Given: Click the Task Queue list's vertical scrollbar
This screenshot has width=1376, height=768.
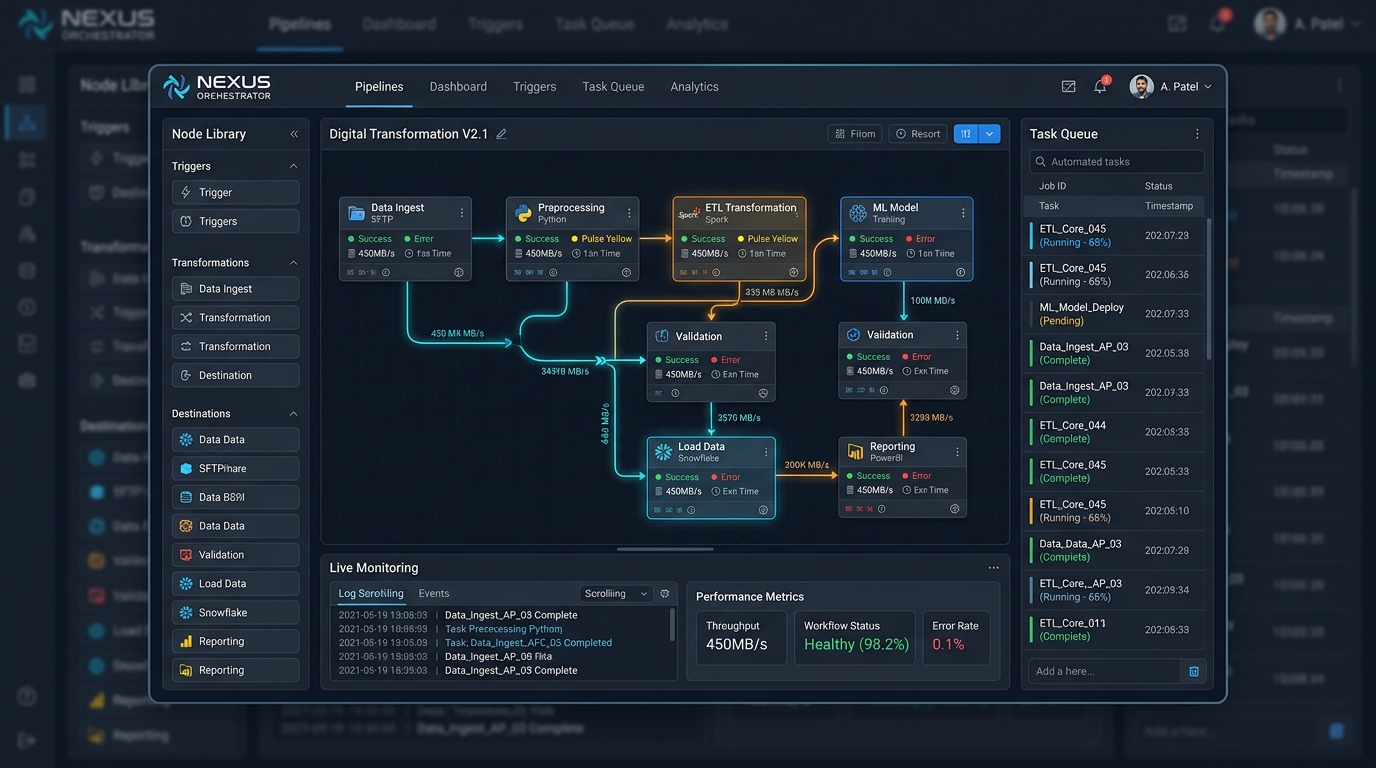Looking at the screenshot, I should click(1209, 290).
